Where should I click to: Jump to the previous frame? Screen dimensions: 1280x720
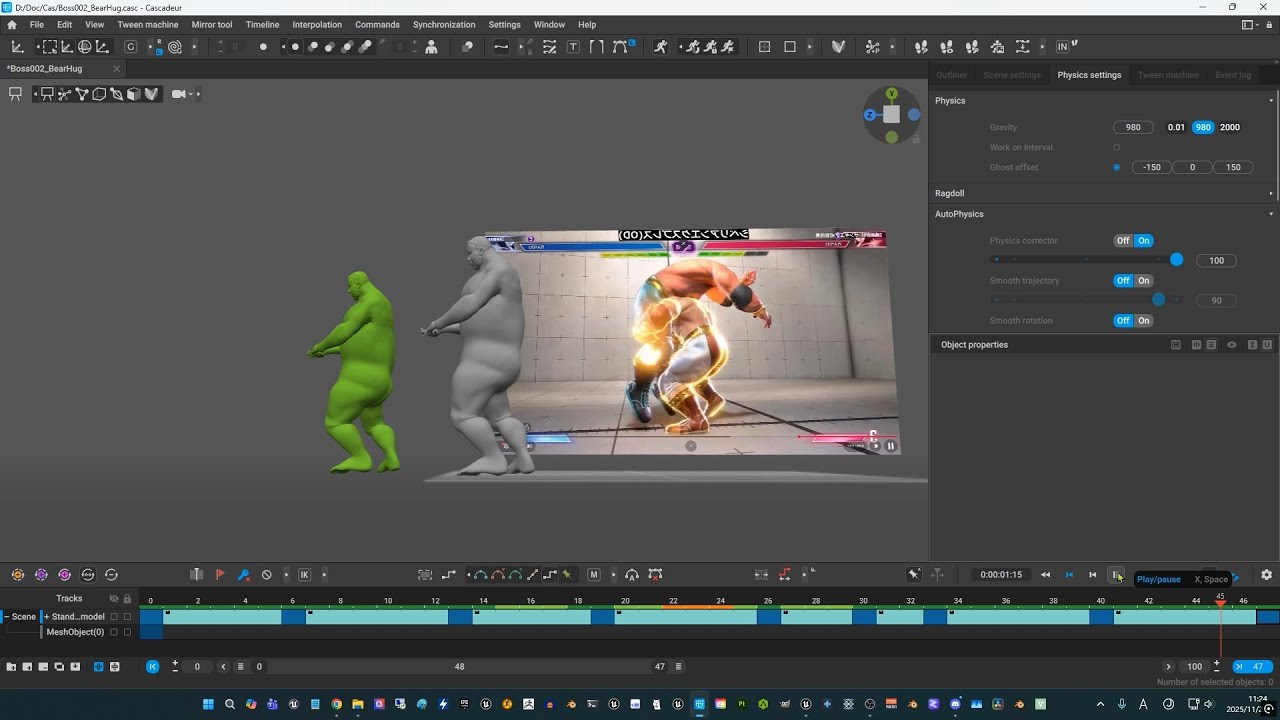pos(1093,575)
